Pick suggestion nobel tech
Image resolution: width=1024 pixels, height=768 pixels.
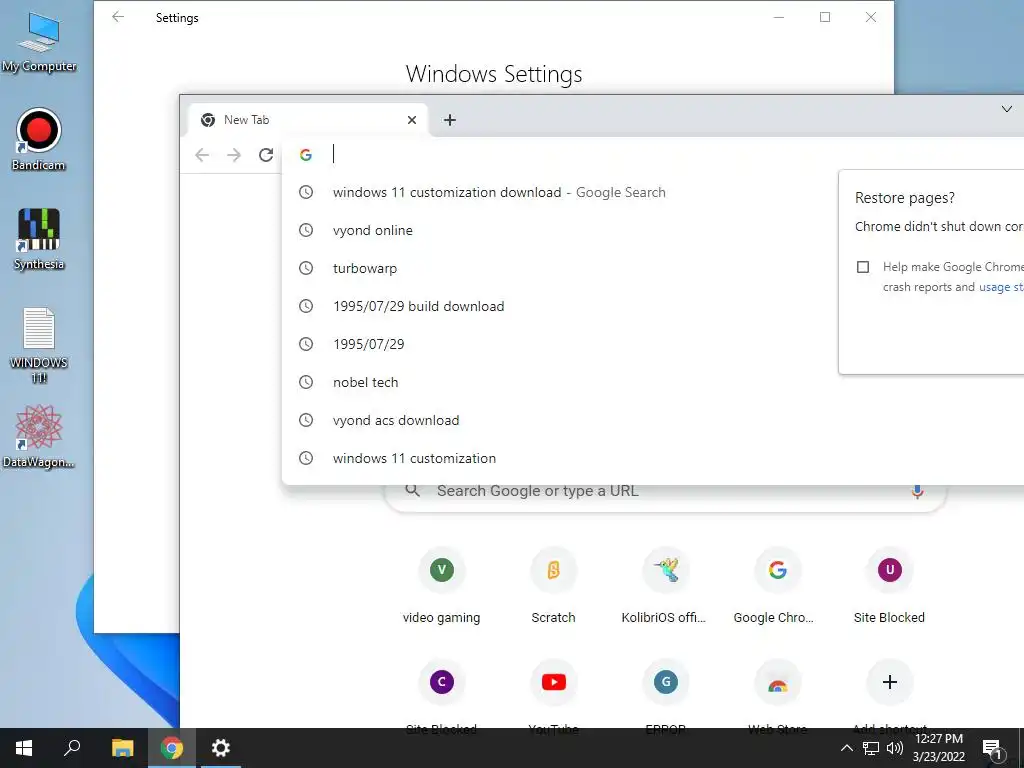coord(653,382)
